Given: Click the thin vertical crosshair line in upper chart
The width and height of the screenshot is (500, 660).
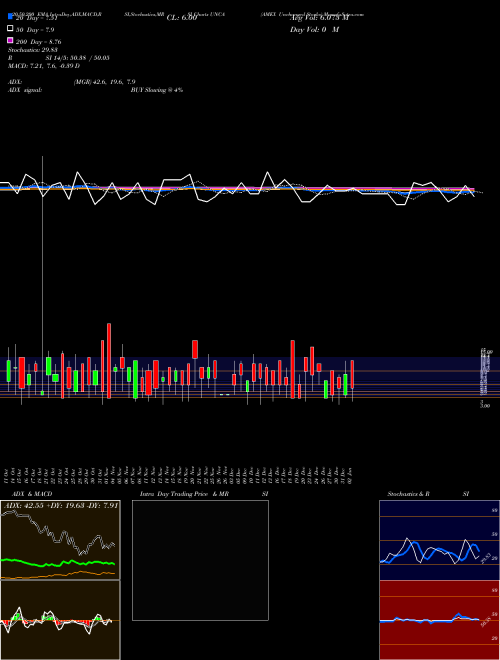Looking at the screenshot, I should click(42, 274).
